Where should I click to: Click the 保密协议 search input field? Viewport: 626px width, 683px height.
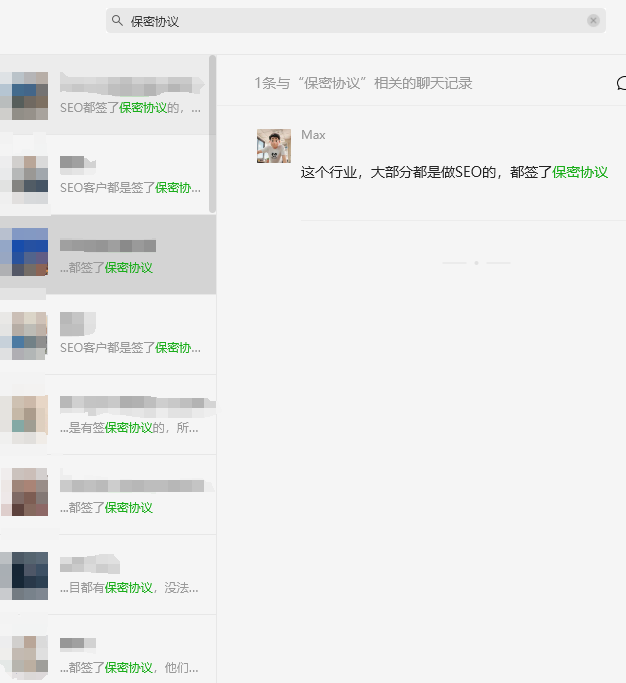355,20
